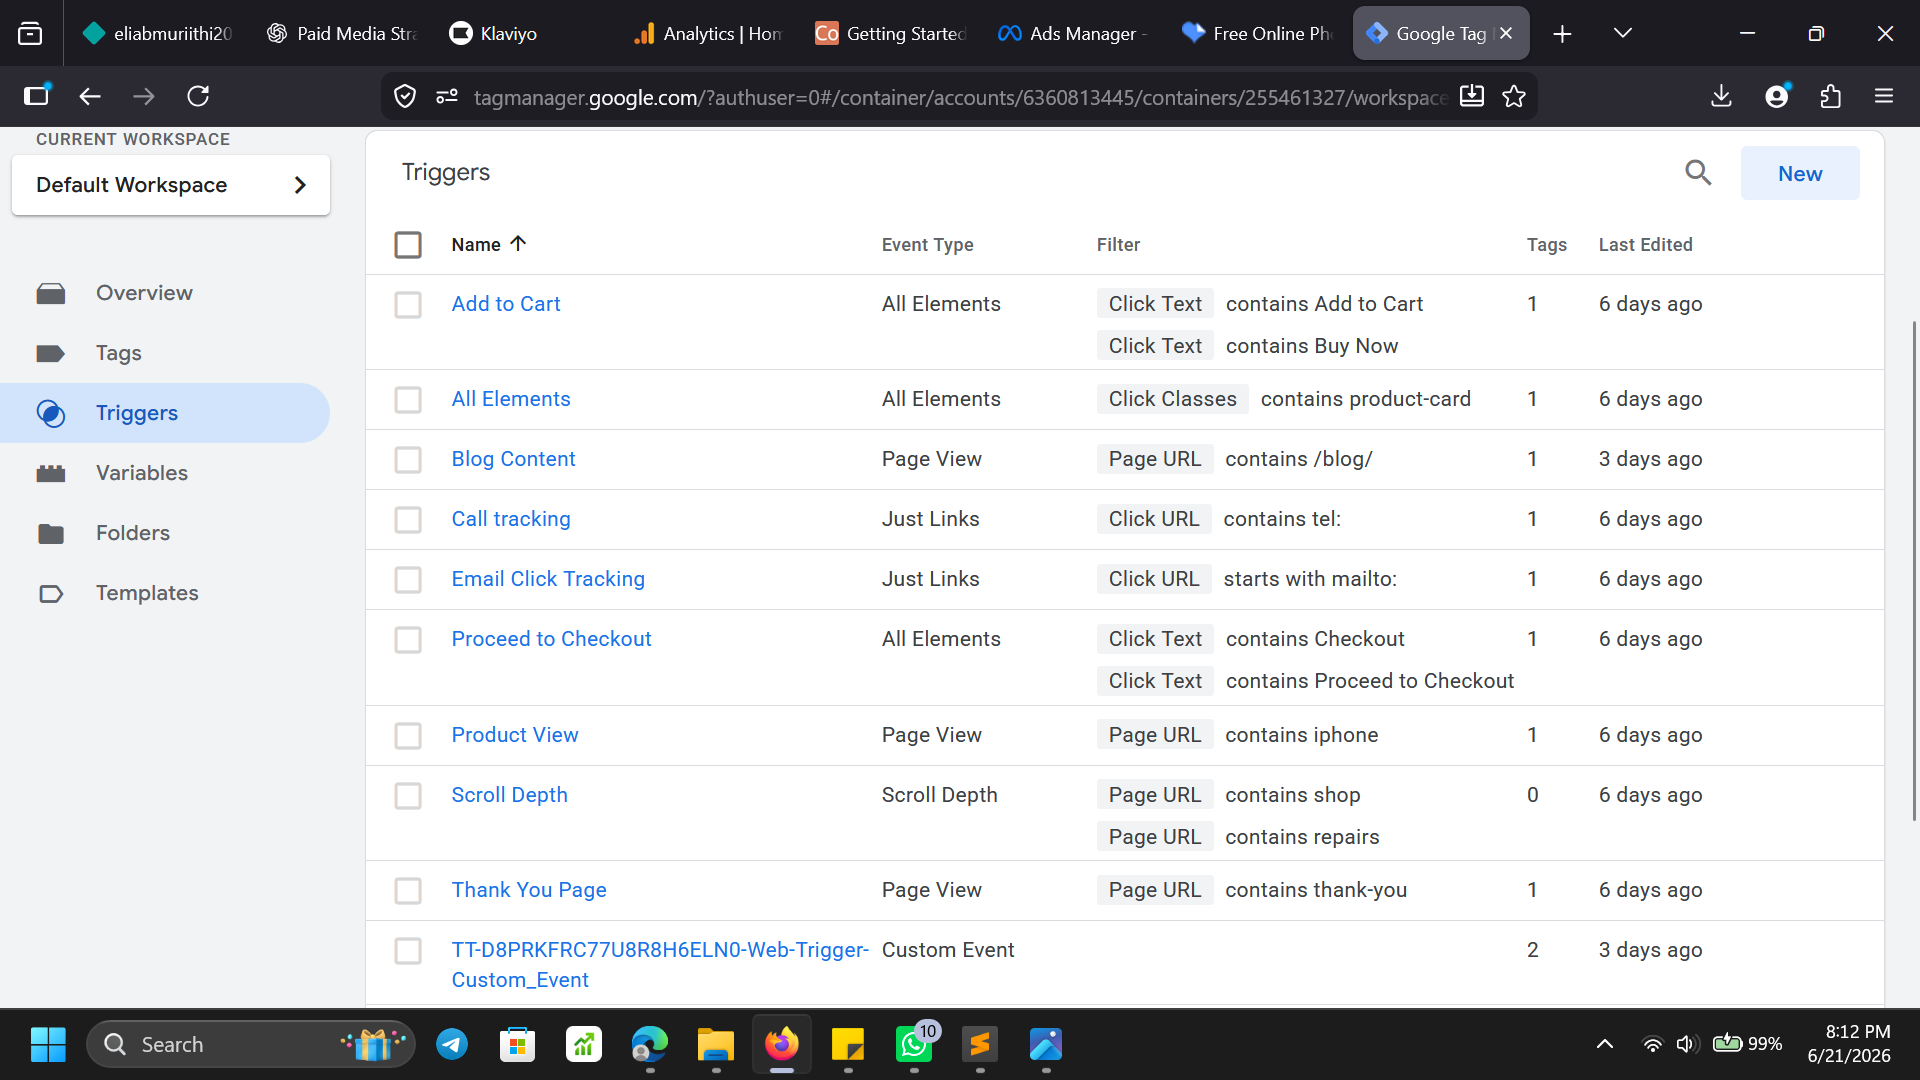The image size is (1920, 1080).
Task: Open site permissions icon in address bar
Action: [x=447, y=96]
